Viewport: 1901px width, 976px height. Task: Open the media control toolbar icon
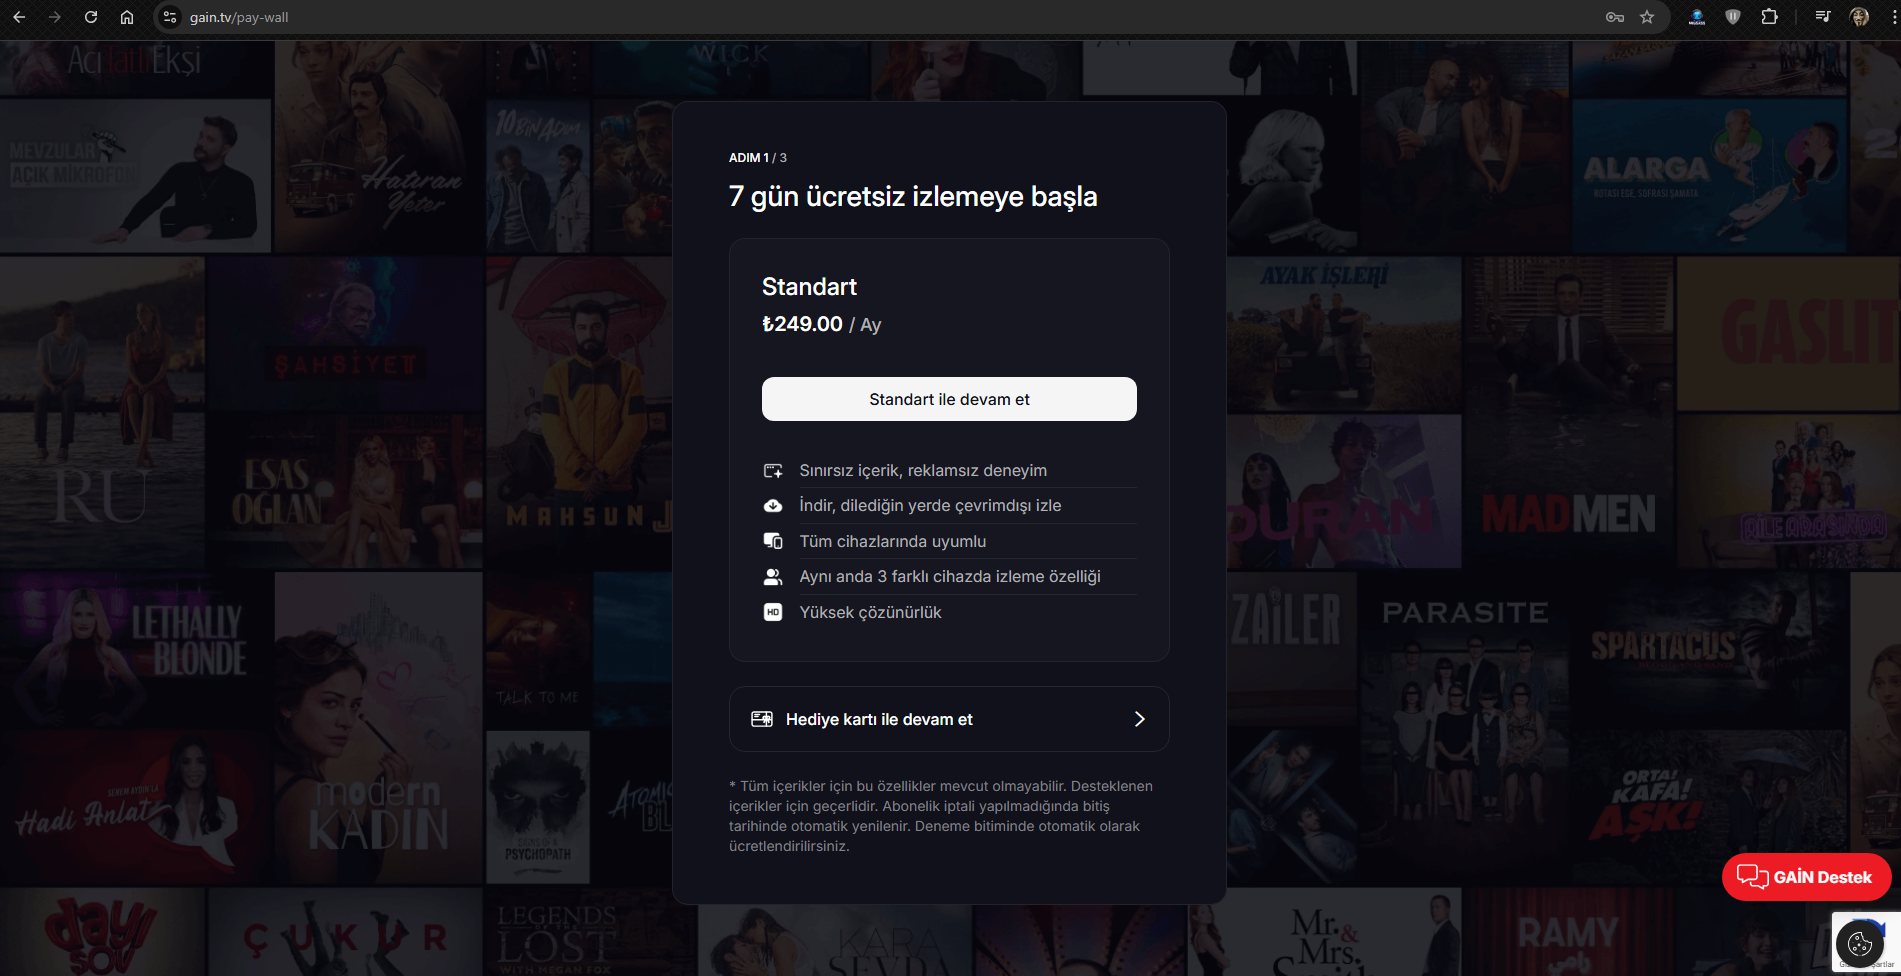[1823, 17]
